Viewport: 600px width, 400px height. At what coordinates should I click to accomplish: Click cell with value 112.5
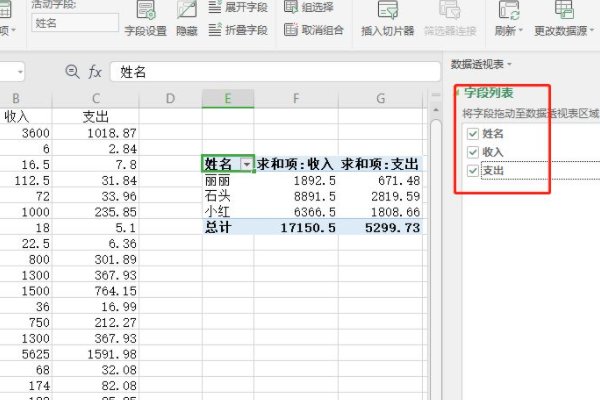click(26, 180)
